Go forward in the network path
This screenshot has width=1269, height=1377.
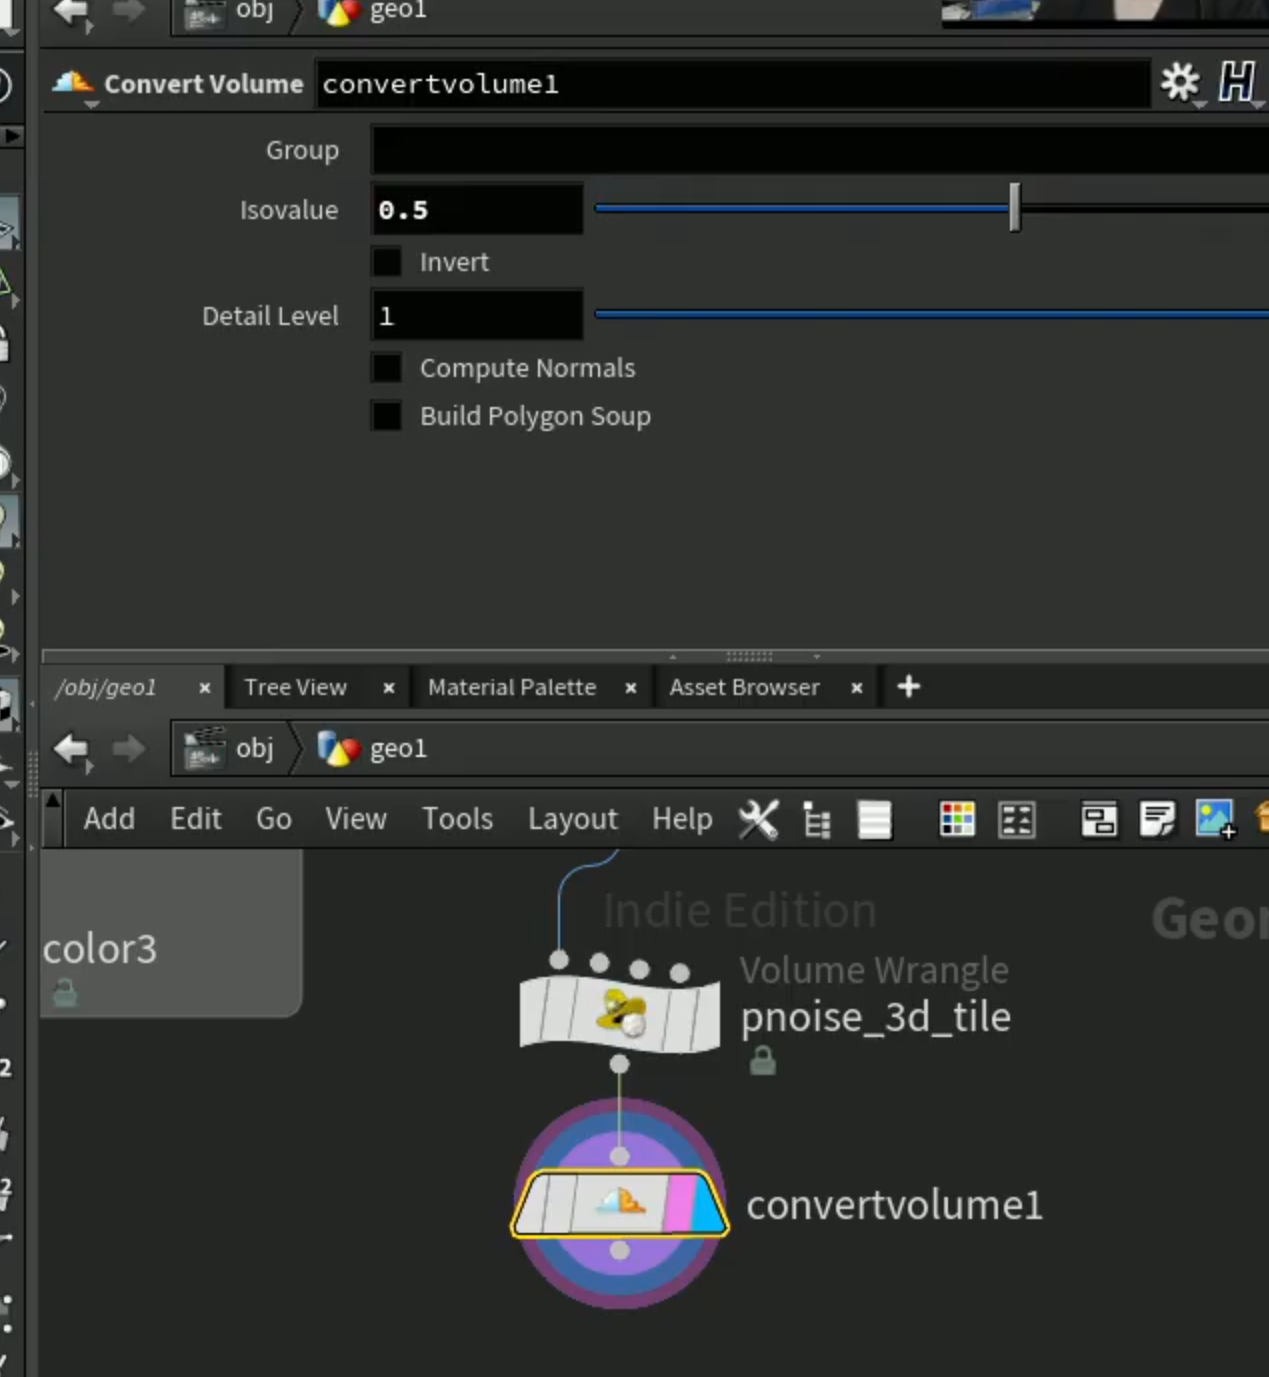(127, 749)
